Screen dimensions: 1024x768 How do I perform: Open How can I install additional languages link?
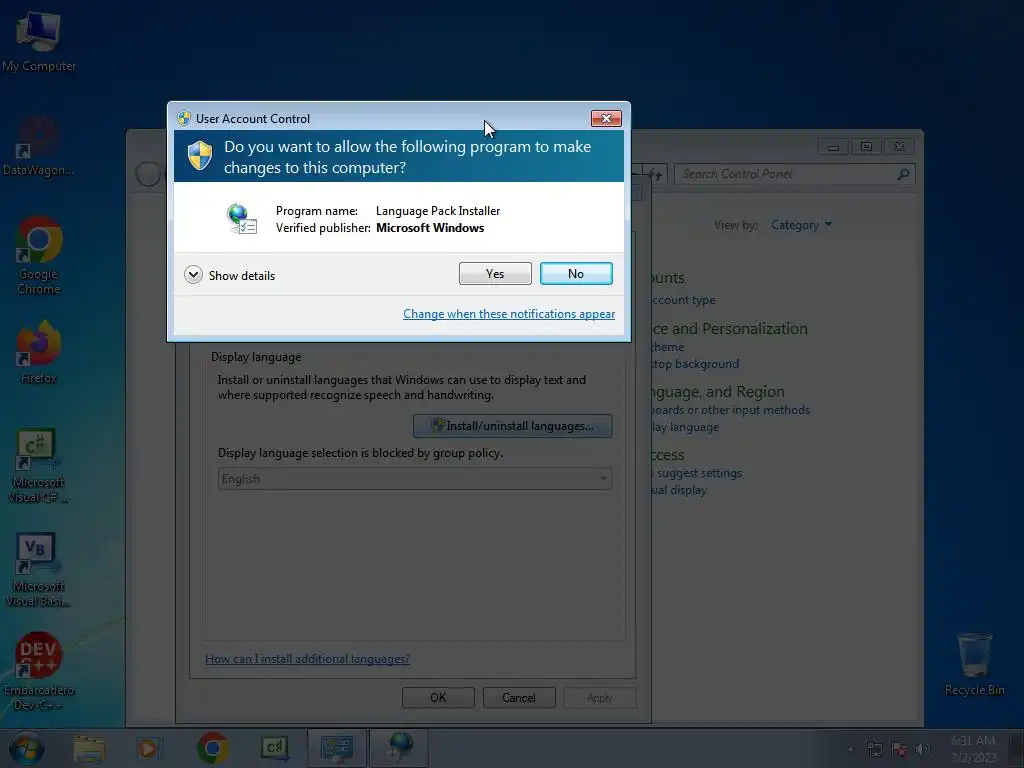[308, 659]
